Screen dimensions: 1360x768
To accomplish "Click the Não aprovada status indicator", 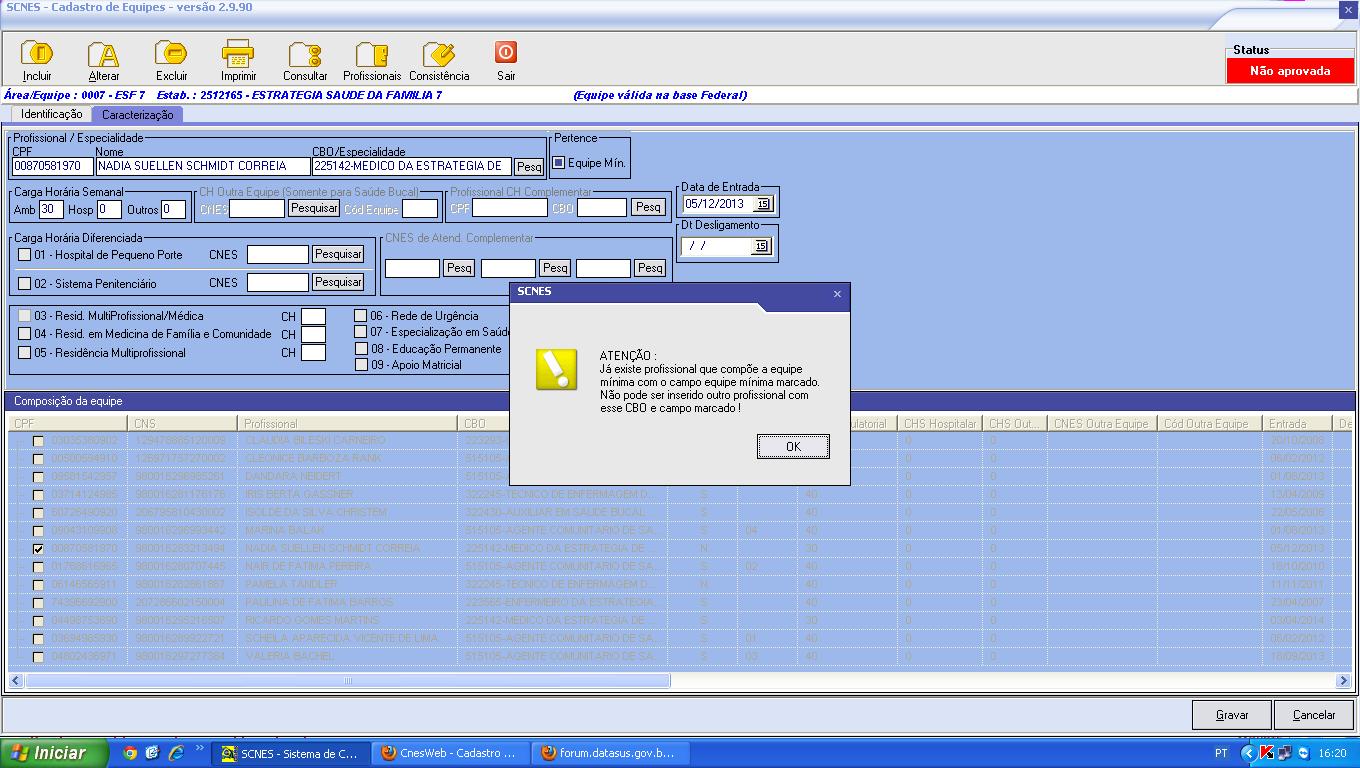I will [x=1290, y=71].
